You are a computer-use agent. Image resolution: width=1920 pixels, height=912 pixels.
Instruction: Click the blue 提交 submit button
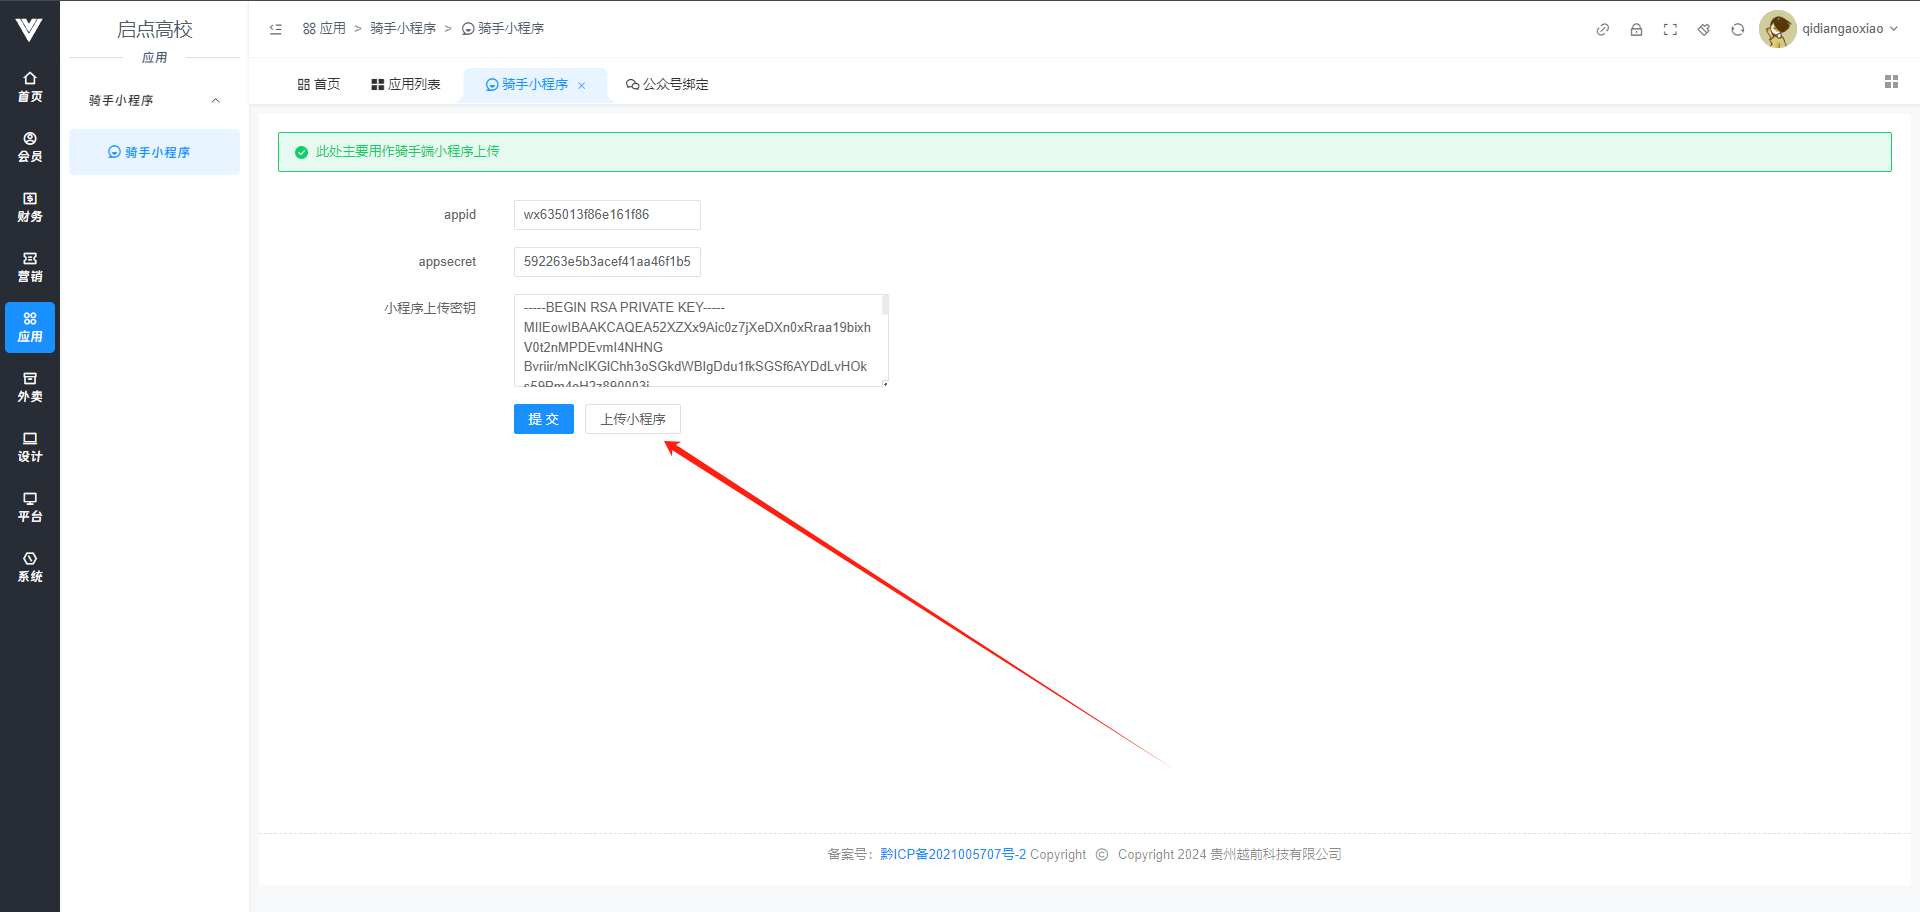point(543,419)
